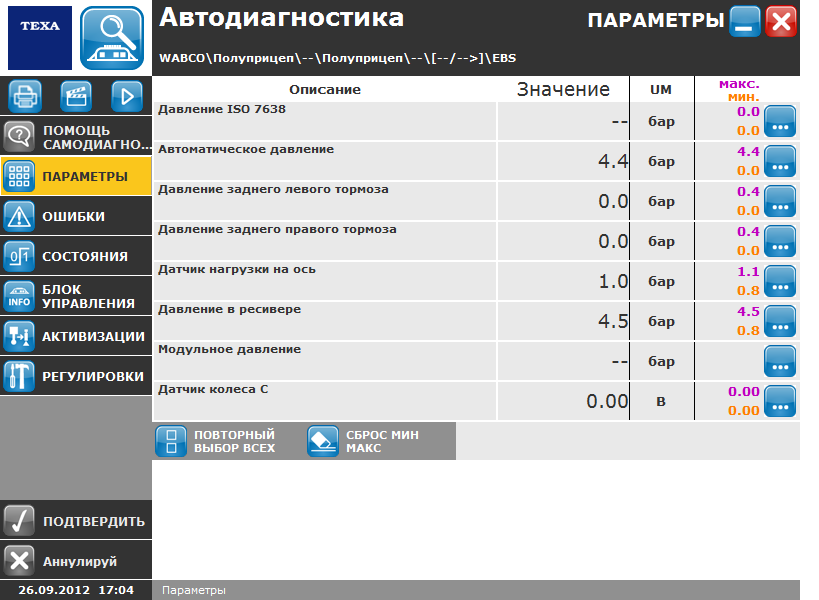The height and width of the screenshot is (600, 819).
Task: Open details button for Модульное давление
Action: [x=780, y=361]
